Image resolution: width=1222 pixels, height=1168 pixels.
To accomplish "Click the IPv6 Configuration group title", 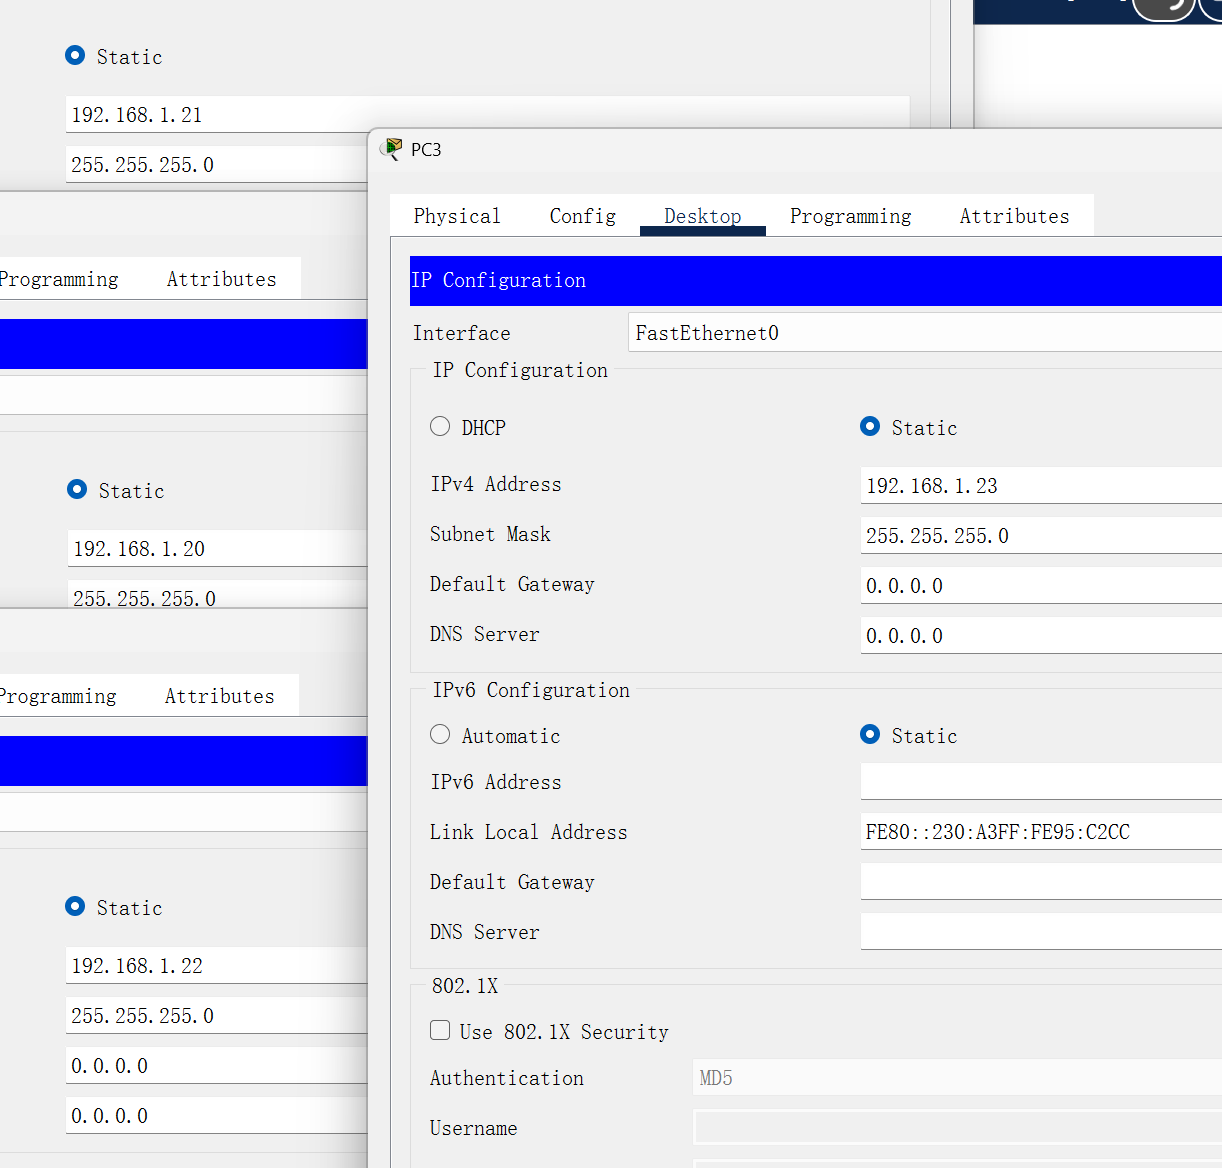I will point(531,690).
